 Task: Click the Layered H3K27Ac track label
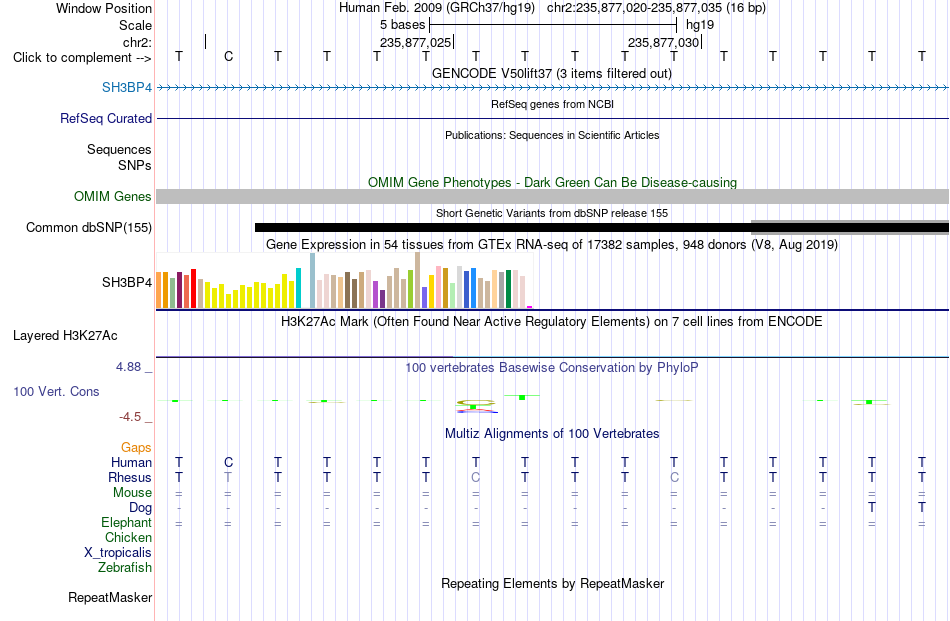tap(65, 336)
